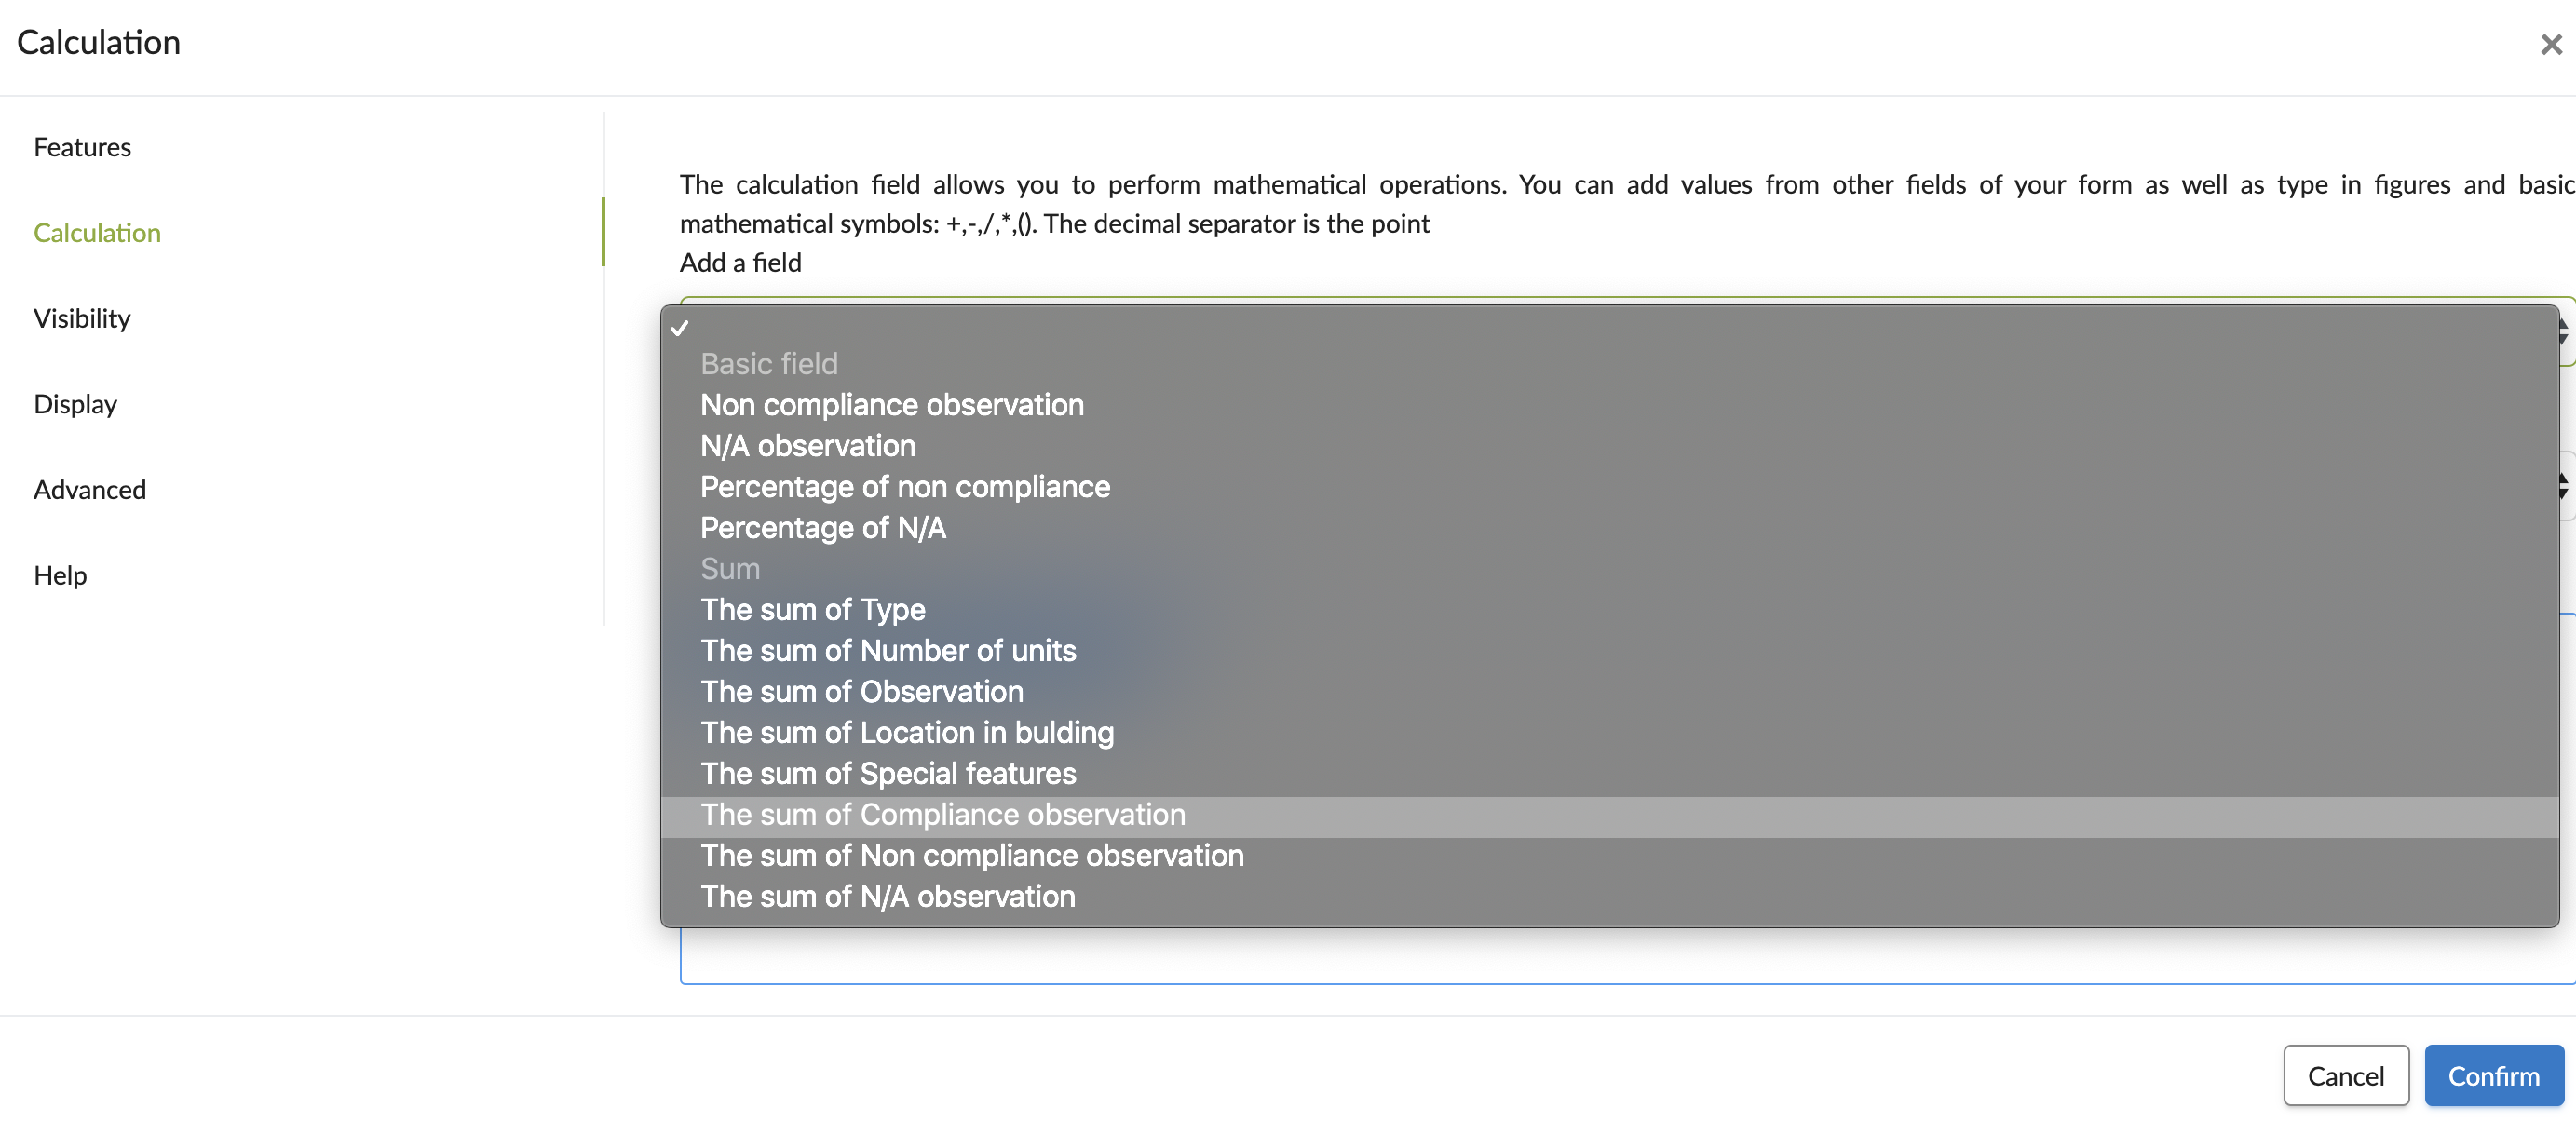Select The sum of Location in bulding
Viewport: 2576px width, 1121px height.
[906, 733]
